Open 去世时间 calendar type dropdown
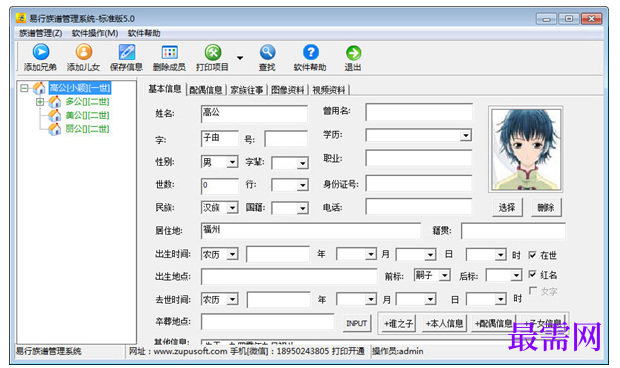The width and height of the screenshot is (620, 368). pos(232,299)
